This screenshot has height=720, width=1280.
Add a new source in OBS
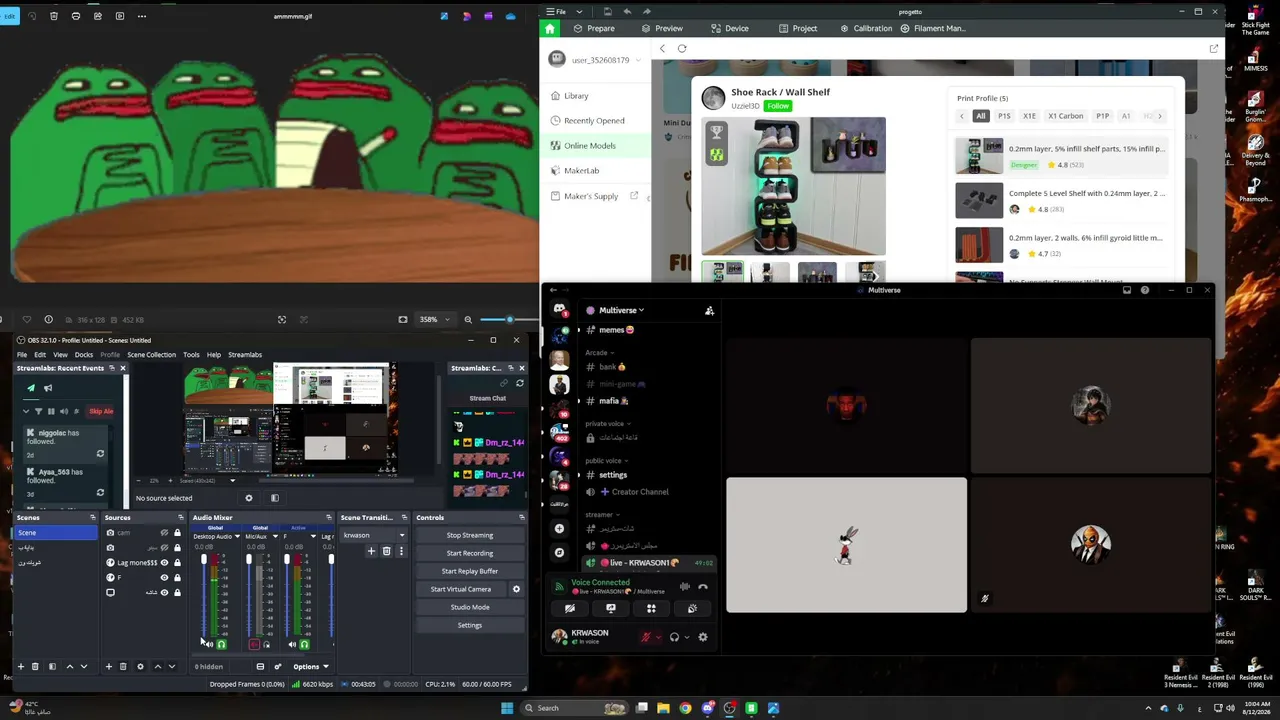pos(109,666)
